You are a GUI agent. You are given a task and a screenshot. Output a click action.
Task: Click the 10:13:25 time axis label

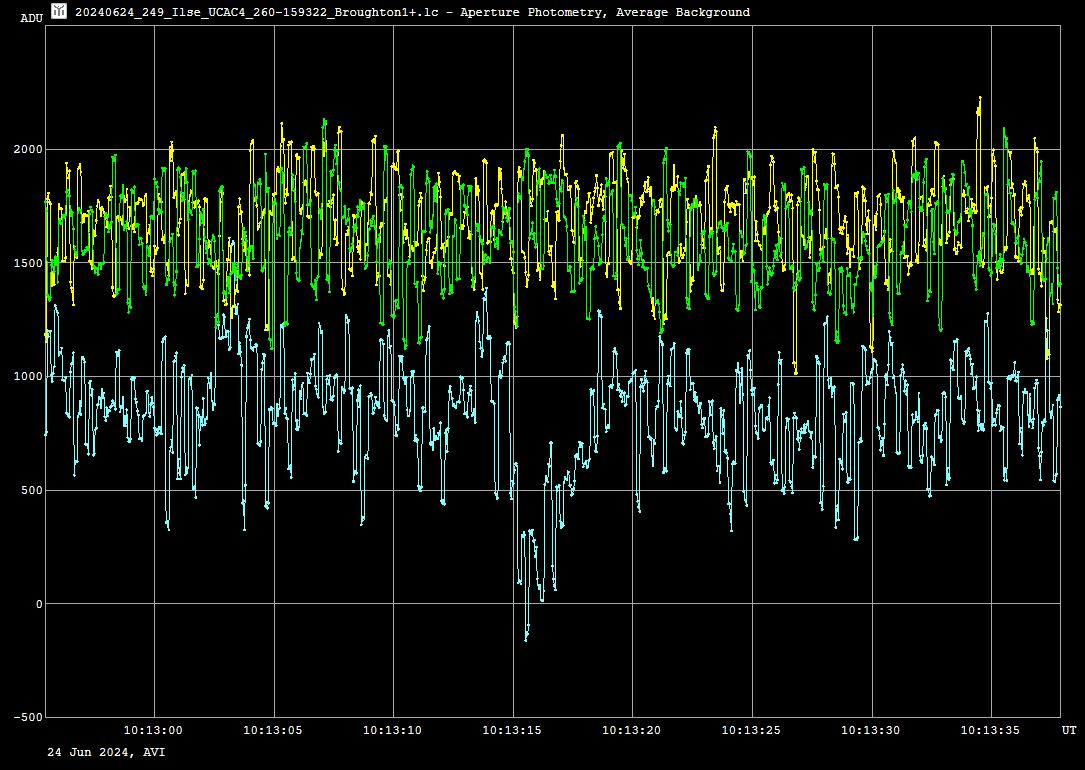coord(751,730)
